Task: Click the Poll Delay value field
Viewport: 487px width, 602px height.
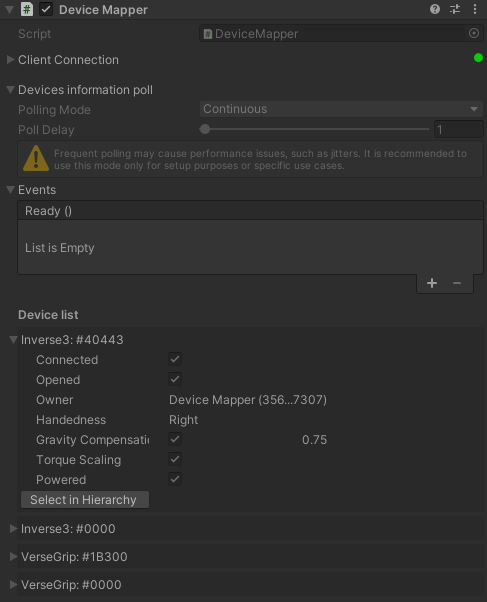Action: pyautogui.click(x=459, y=129)
